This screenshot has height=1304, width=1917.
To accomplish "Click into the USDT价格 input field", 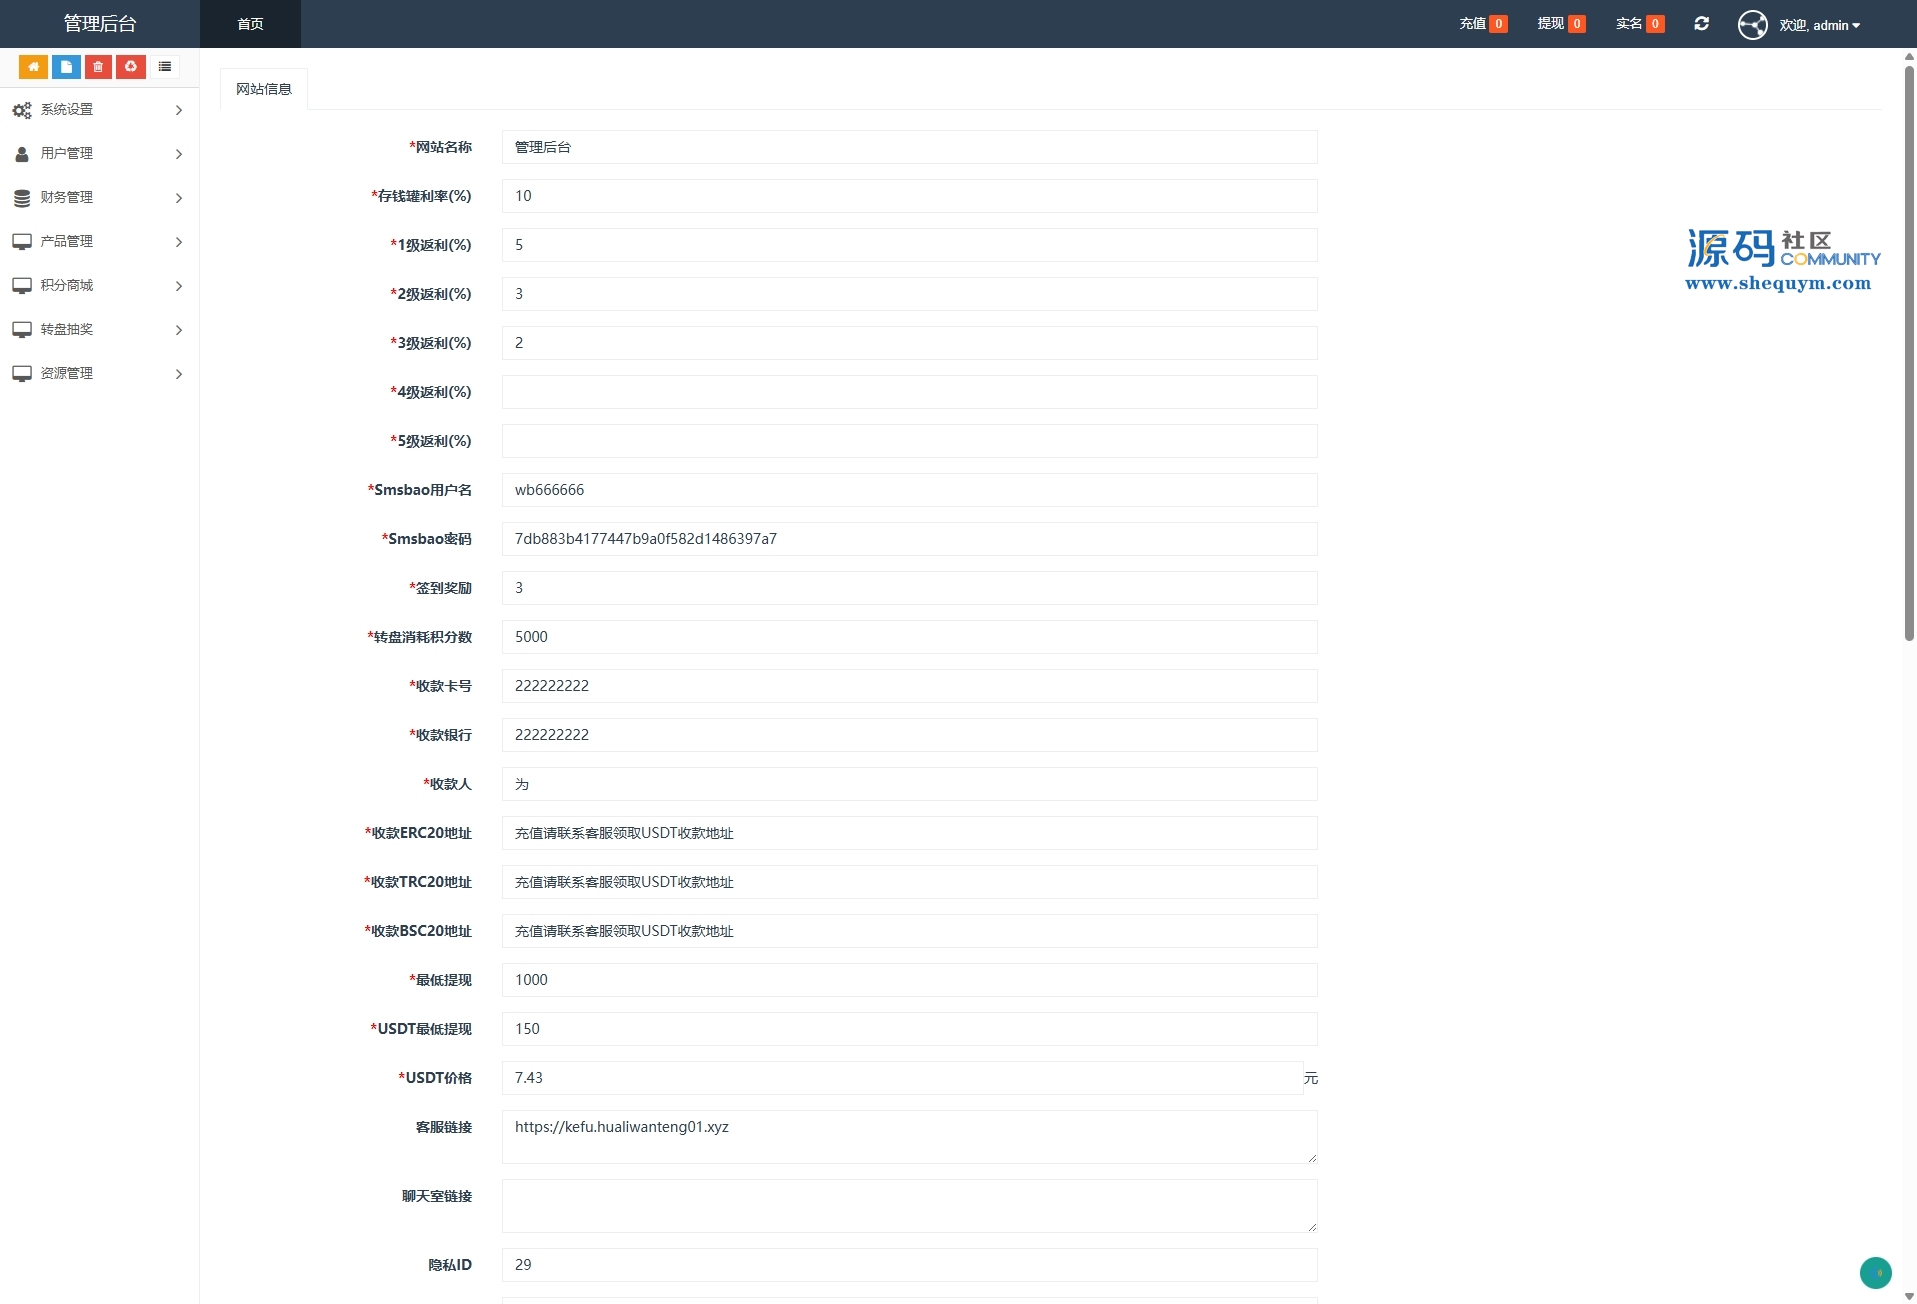I will (x=900, y=1078).
